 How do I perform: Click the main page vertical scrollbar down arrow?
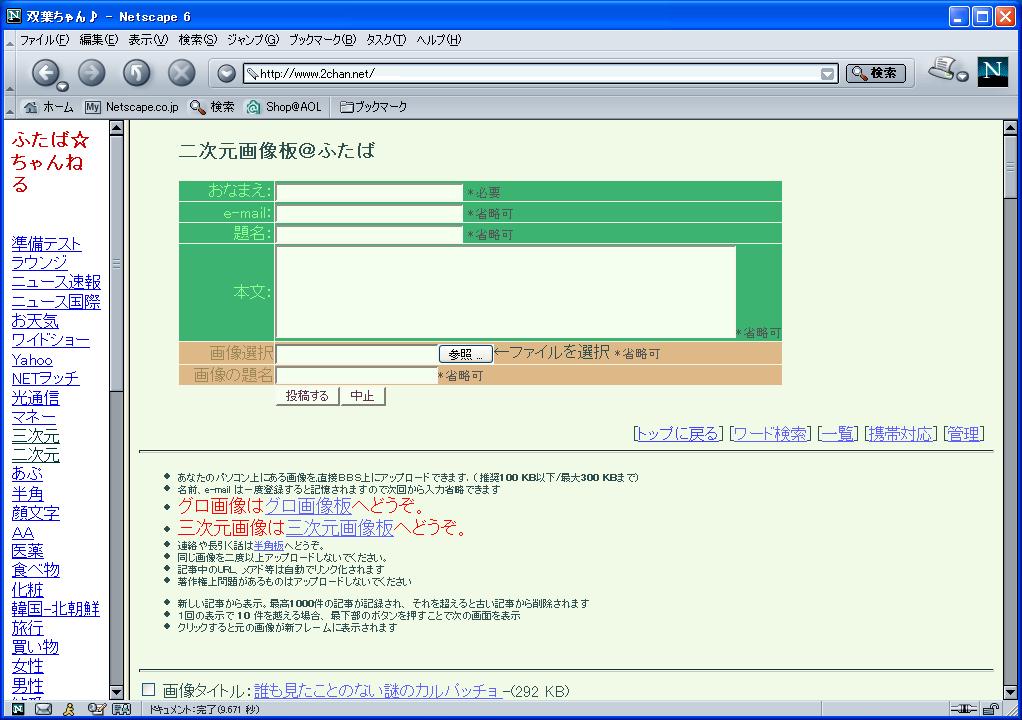pos(1010,691)
